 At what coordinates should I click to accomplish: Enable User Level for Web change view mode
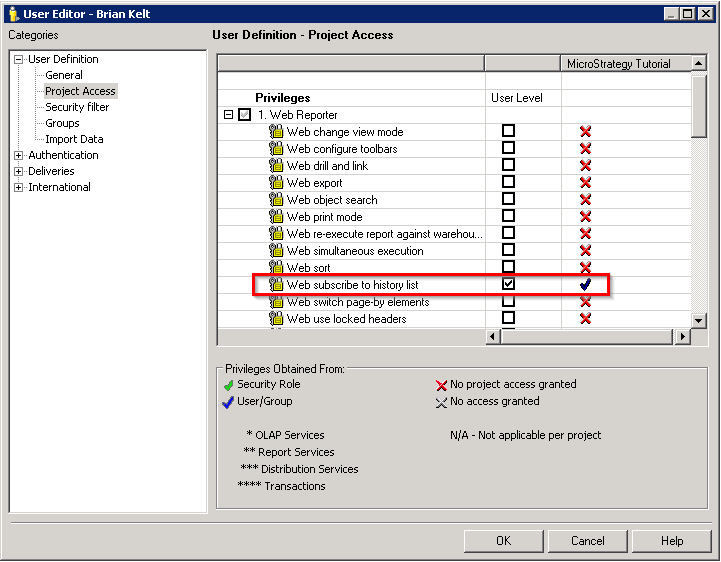tap(508, 131)
